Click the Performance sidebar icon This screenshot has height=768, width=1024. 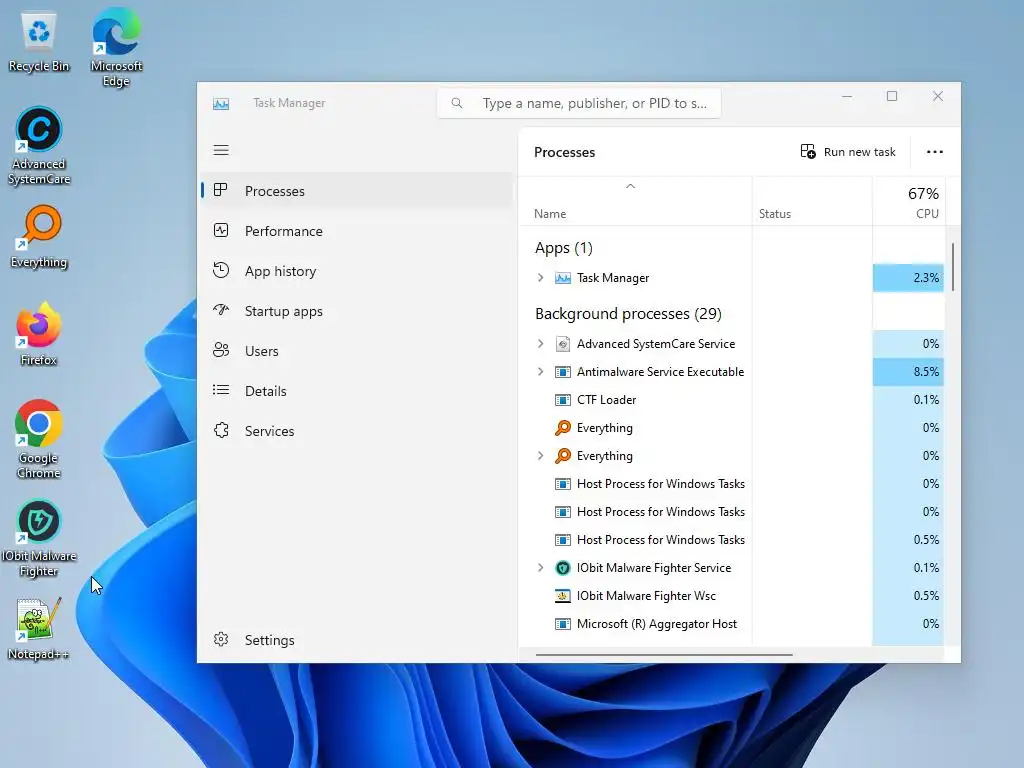pyautogui.click(x=221, y=231)
